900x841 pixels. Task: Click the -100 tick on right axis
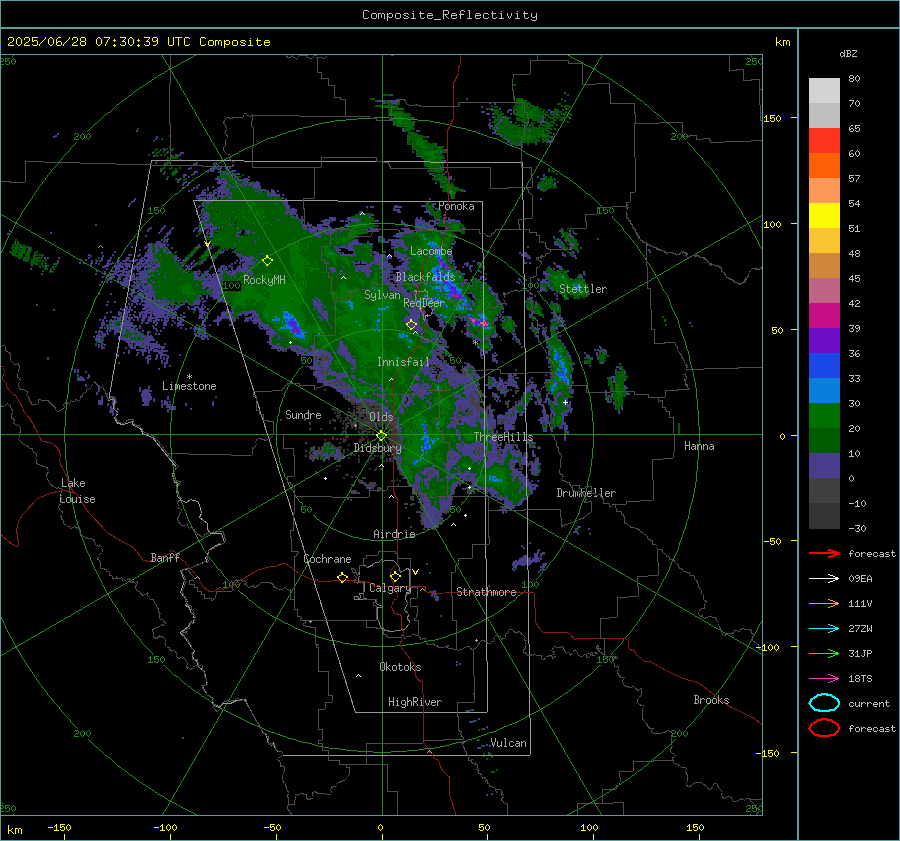pos(769,647)
